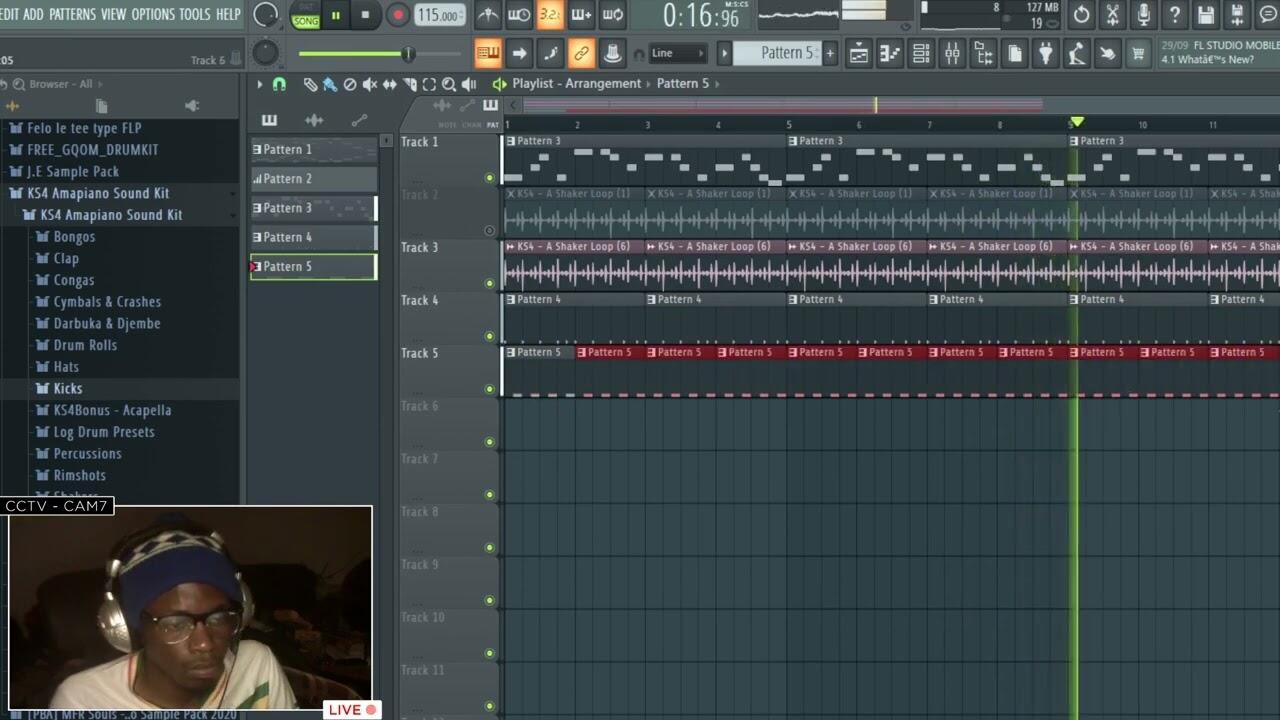This screenshot has height=720, width=1280.
Task: Open the channel rack icon
Action: click(921, 54)
